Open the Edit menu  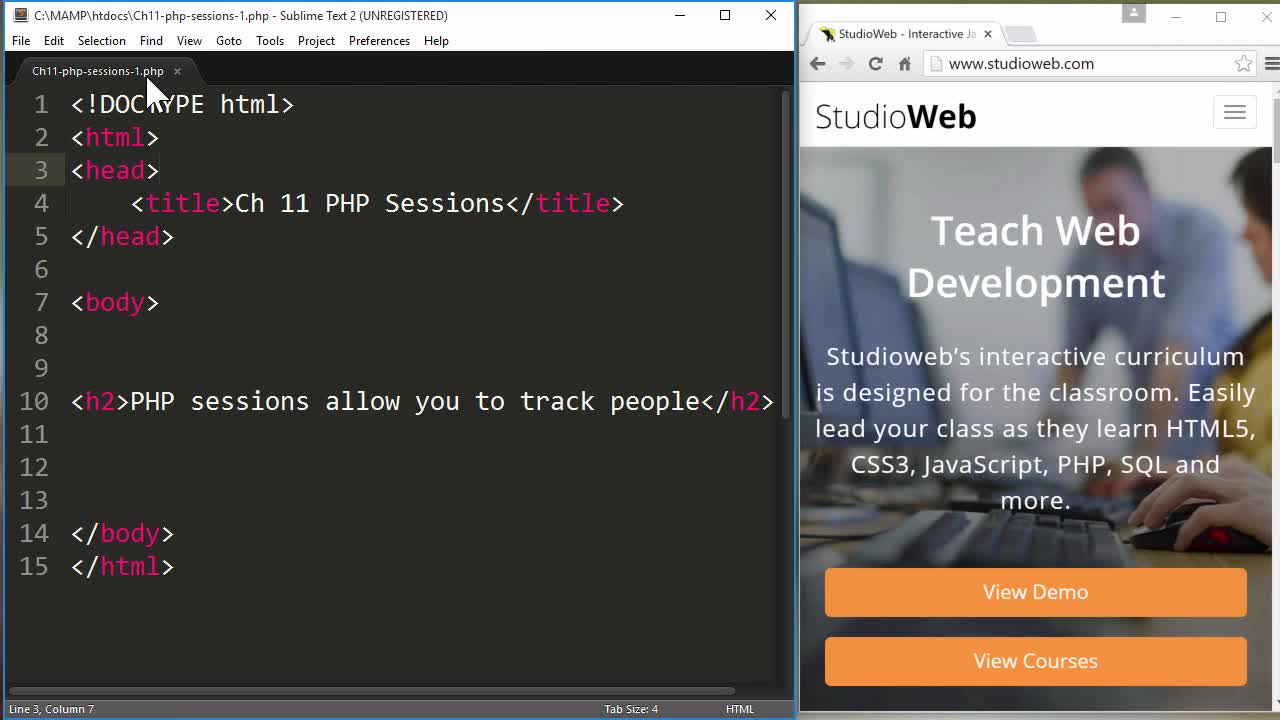tap(54, 41)
